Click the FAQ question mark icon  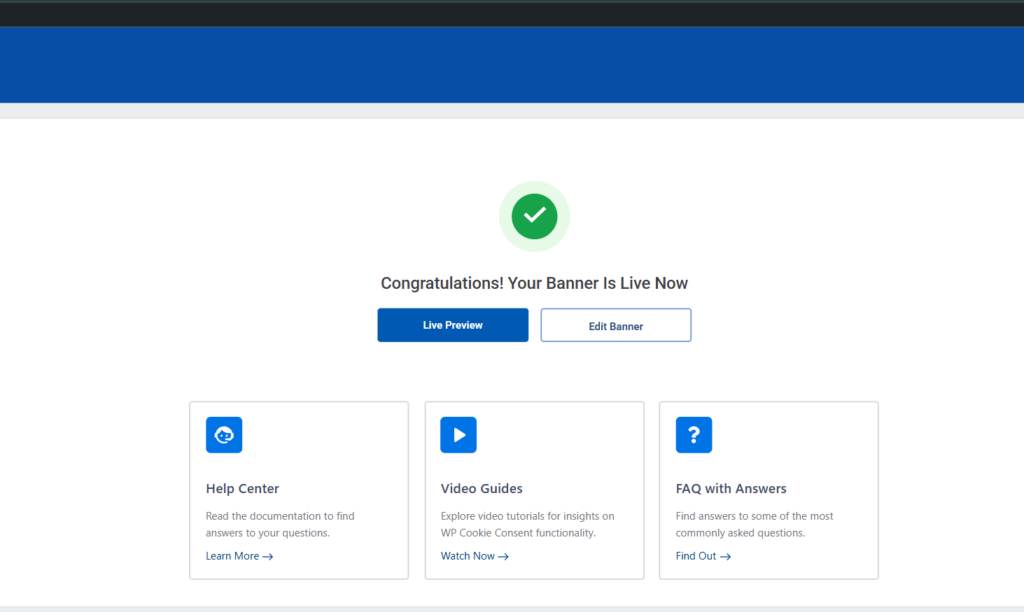tap(693, 435)
